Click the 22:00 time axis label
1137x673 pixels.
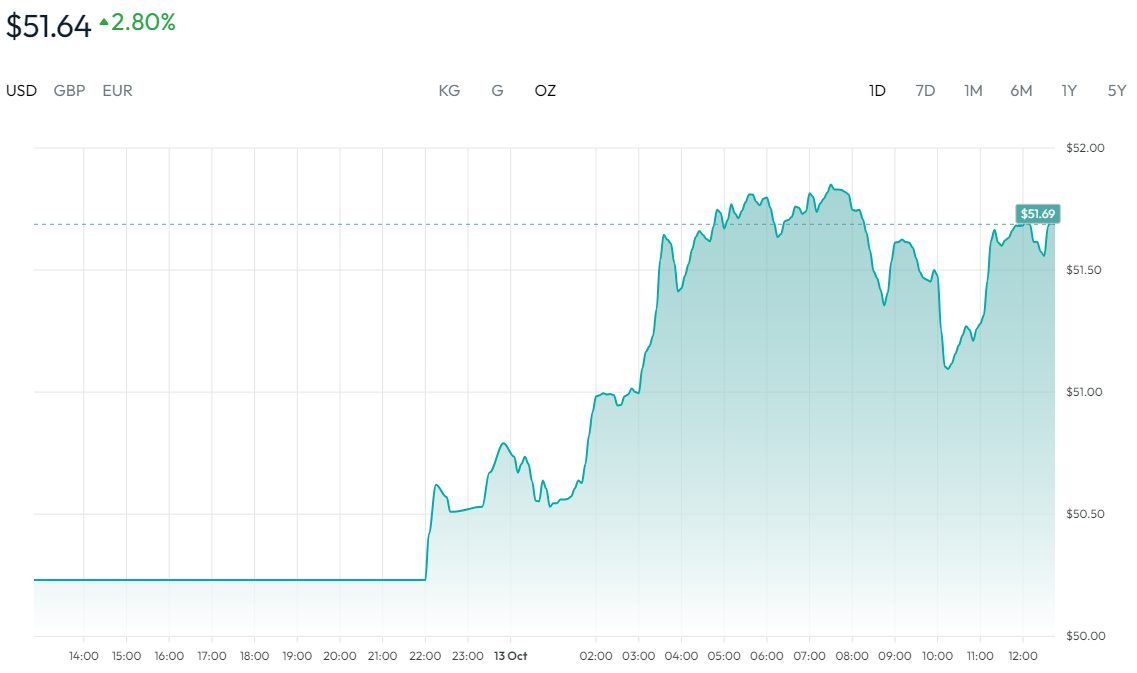tap(425, 656)
